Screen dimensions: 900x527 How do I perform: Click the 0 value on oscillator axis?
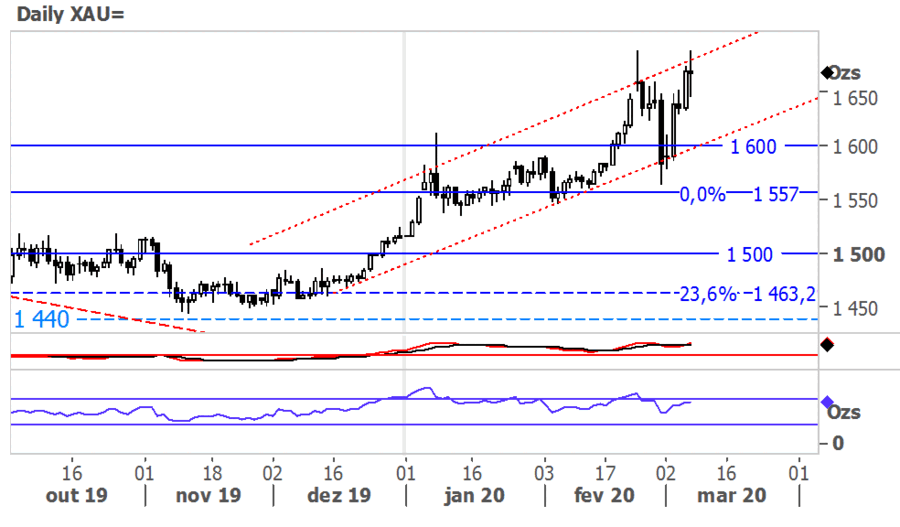click(838, 443)
